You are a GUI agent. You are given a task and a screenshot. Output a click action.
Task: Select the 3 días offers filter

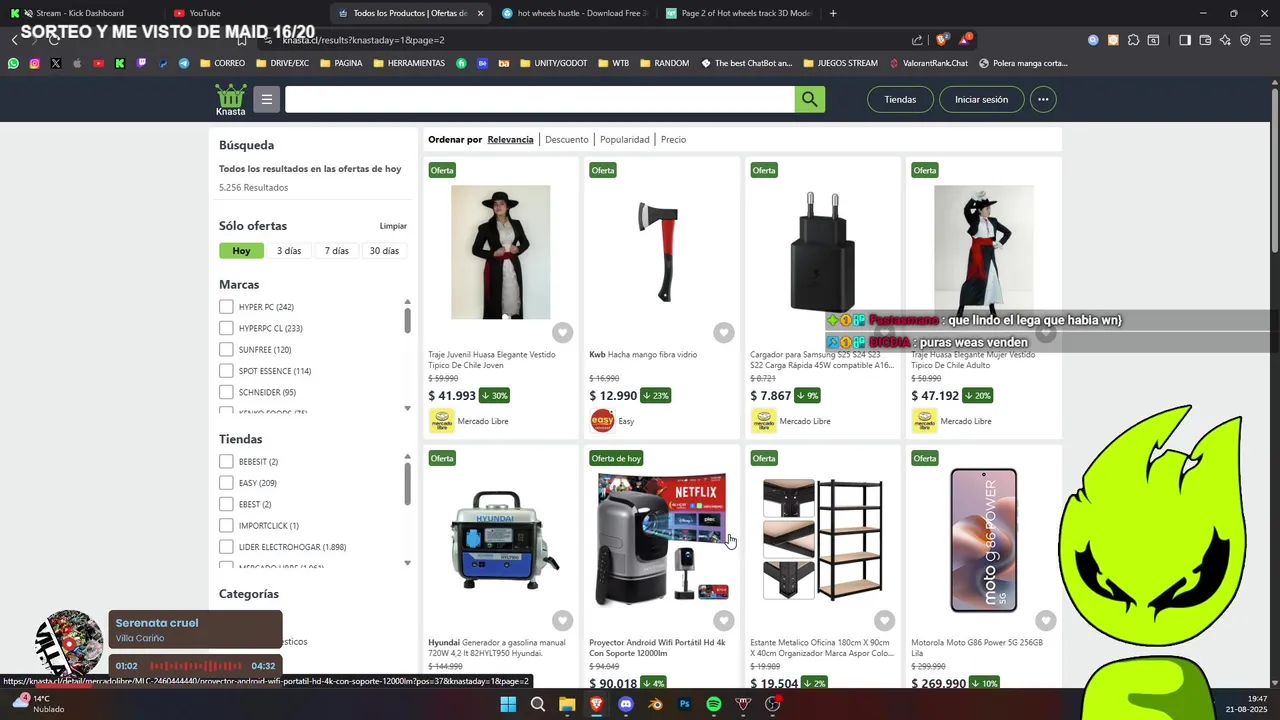click(x=289, y=251)
